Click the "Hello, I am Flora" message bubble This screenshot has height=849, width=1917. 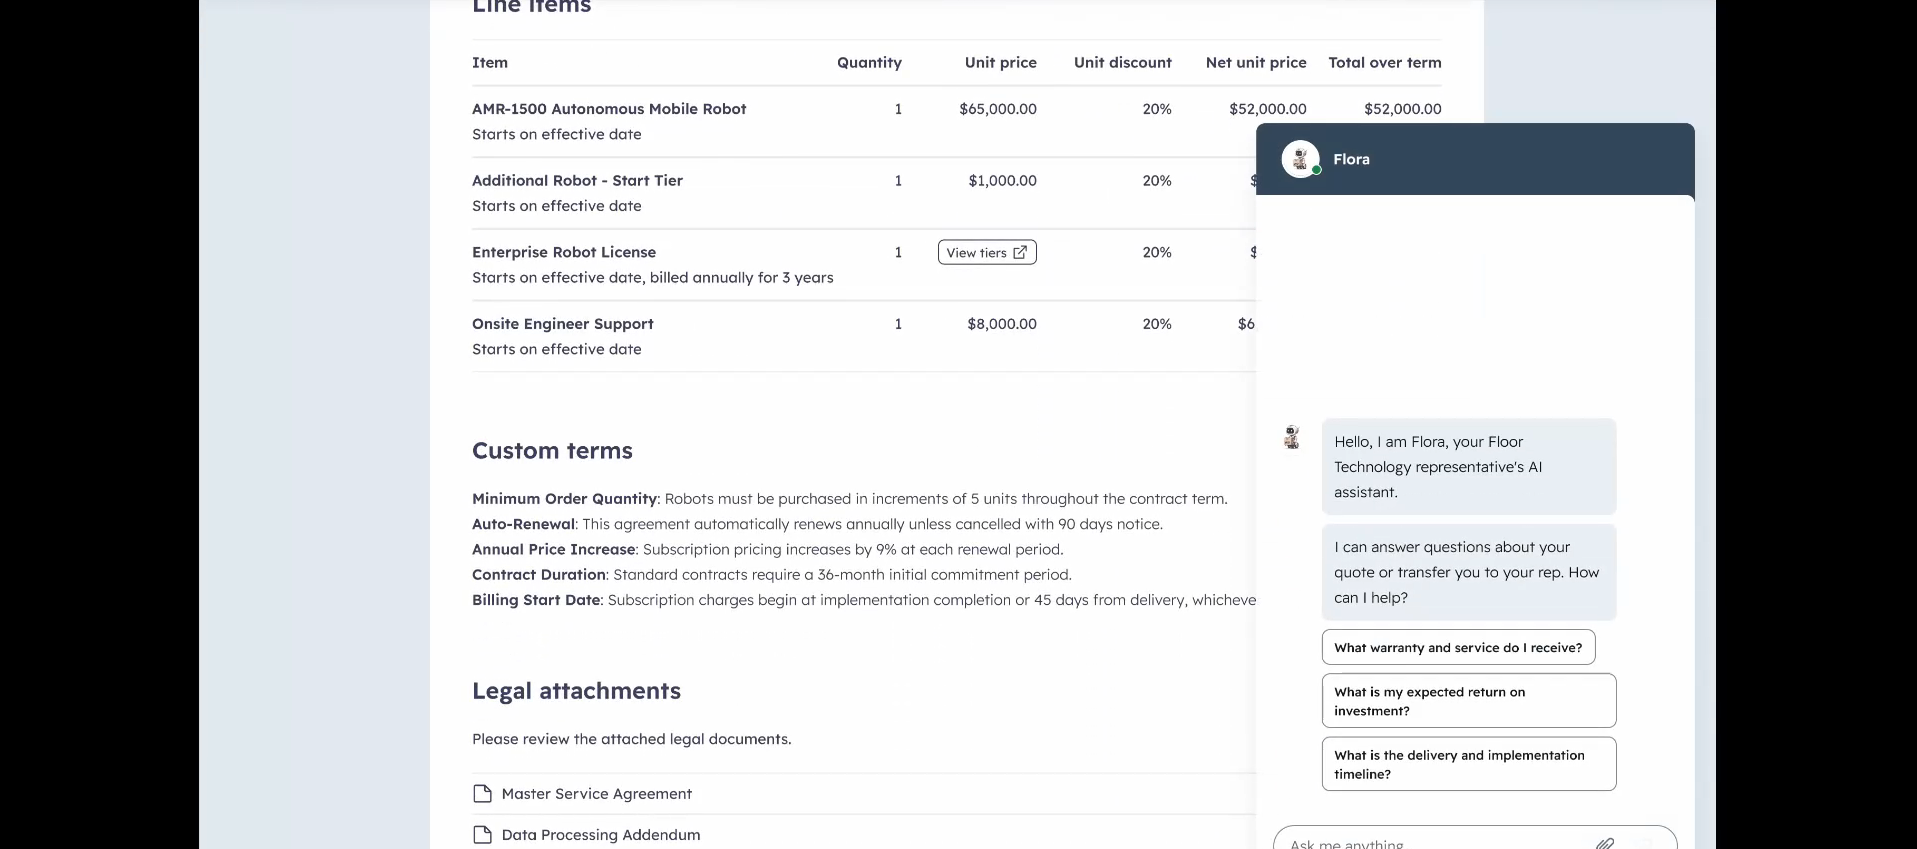[1467, 466]
